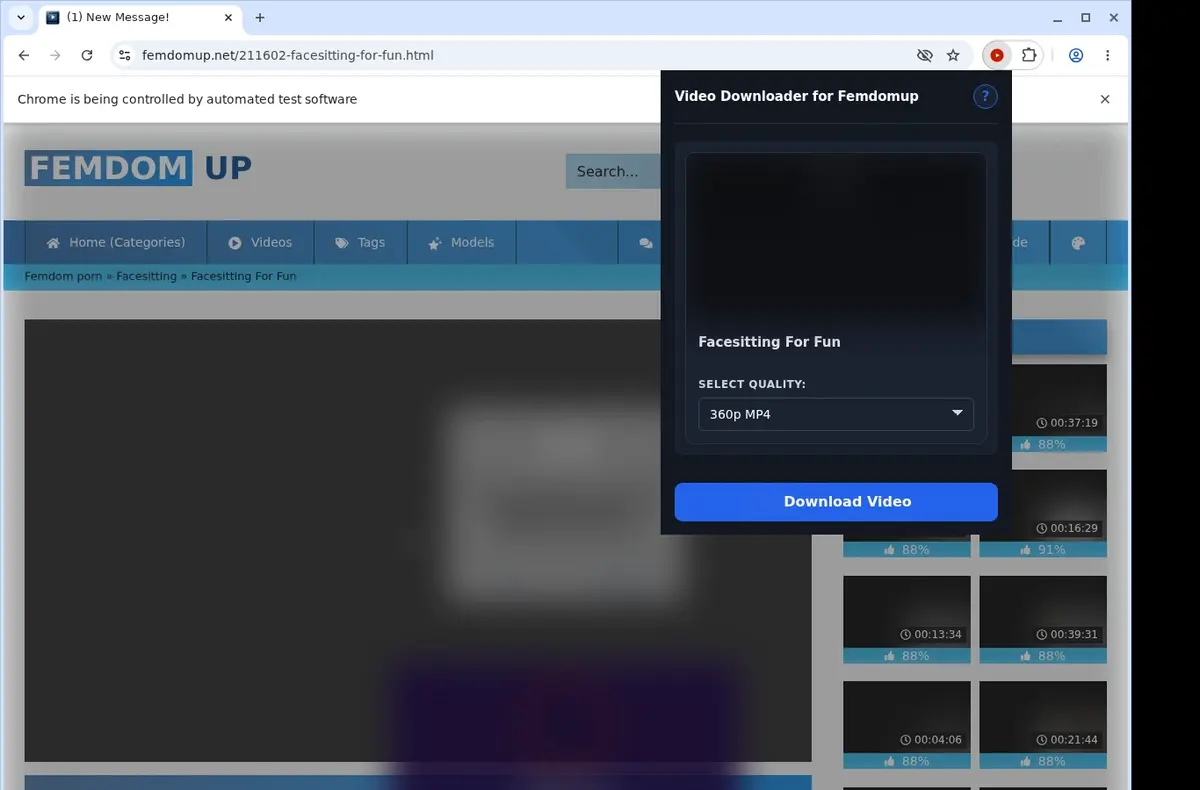Image resolution: width=1200 pixels, height=790 pixels.
Task: View site information icon in address bar
Action: tap(124, 56)
